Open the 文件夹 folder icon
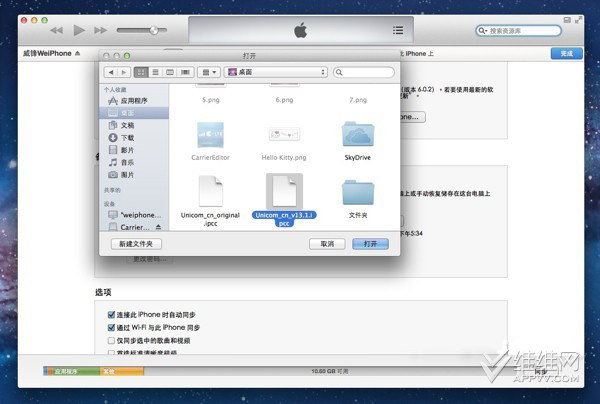The height and width of the screenshot is (404, 600). pyautogui.click(x=358, y=192)
